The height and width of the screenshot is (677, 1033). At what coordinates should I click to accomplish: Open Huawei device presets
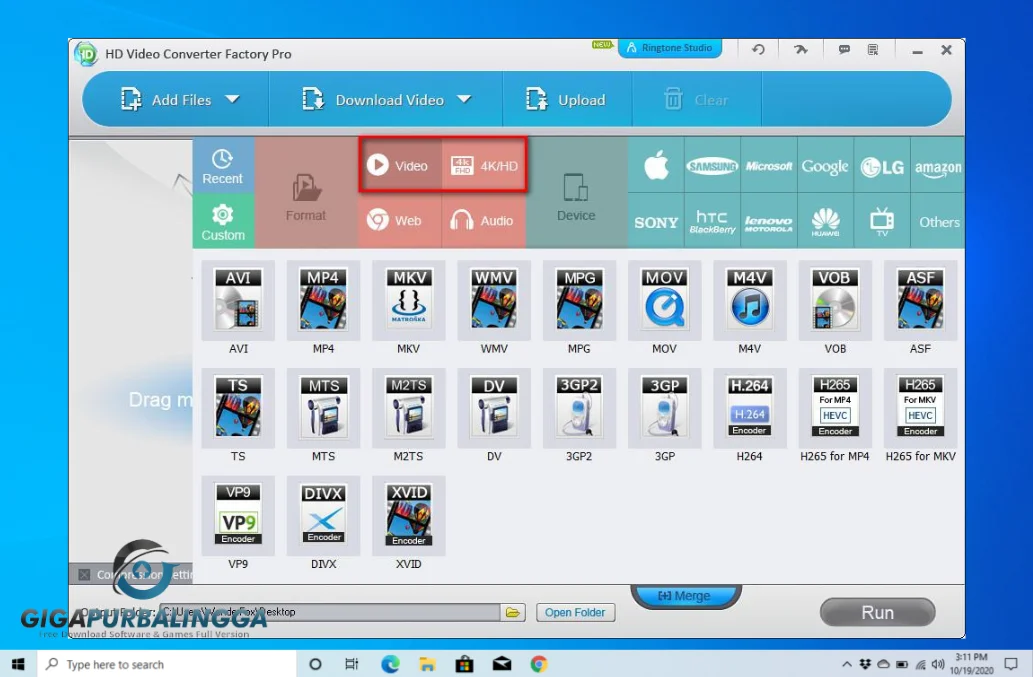coord(825,221)
